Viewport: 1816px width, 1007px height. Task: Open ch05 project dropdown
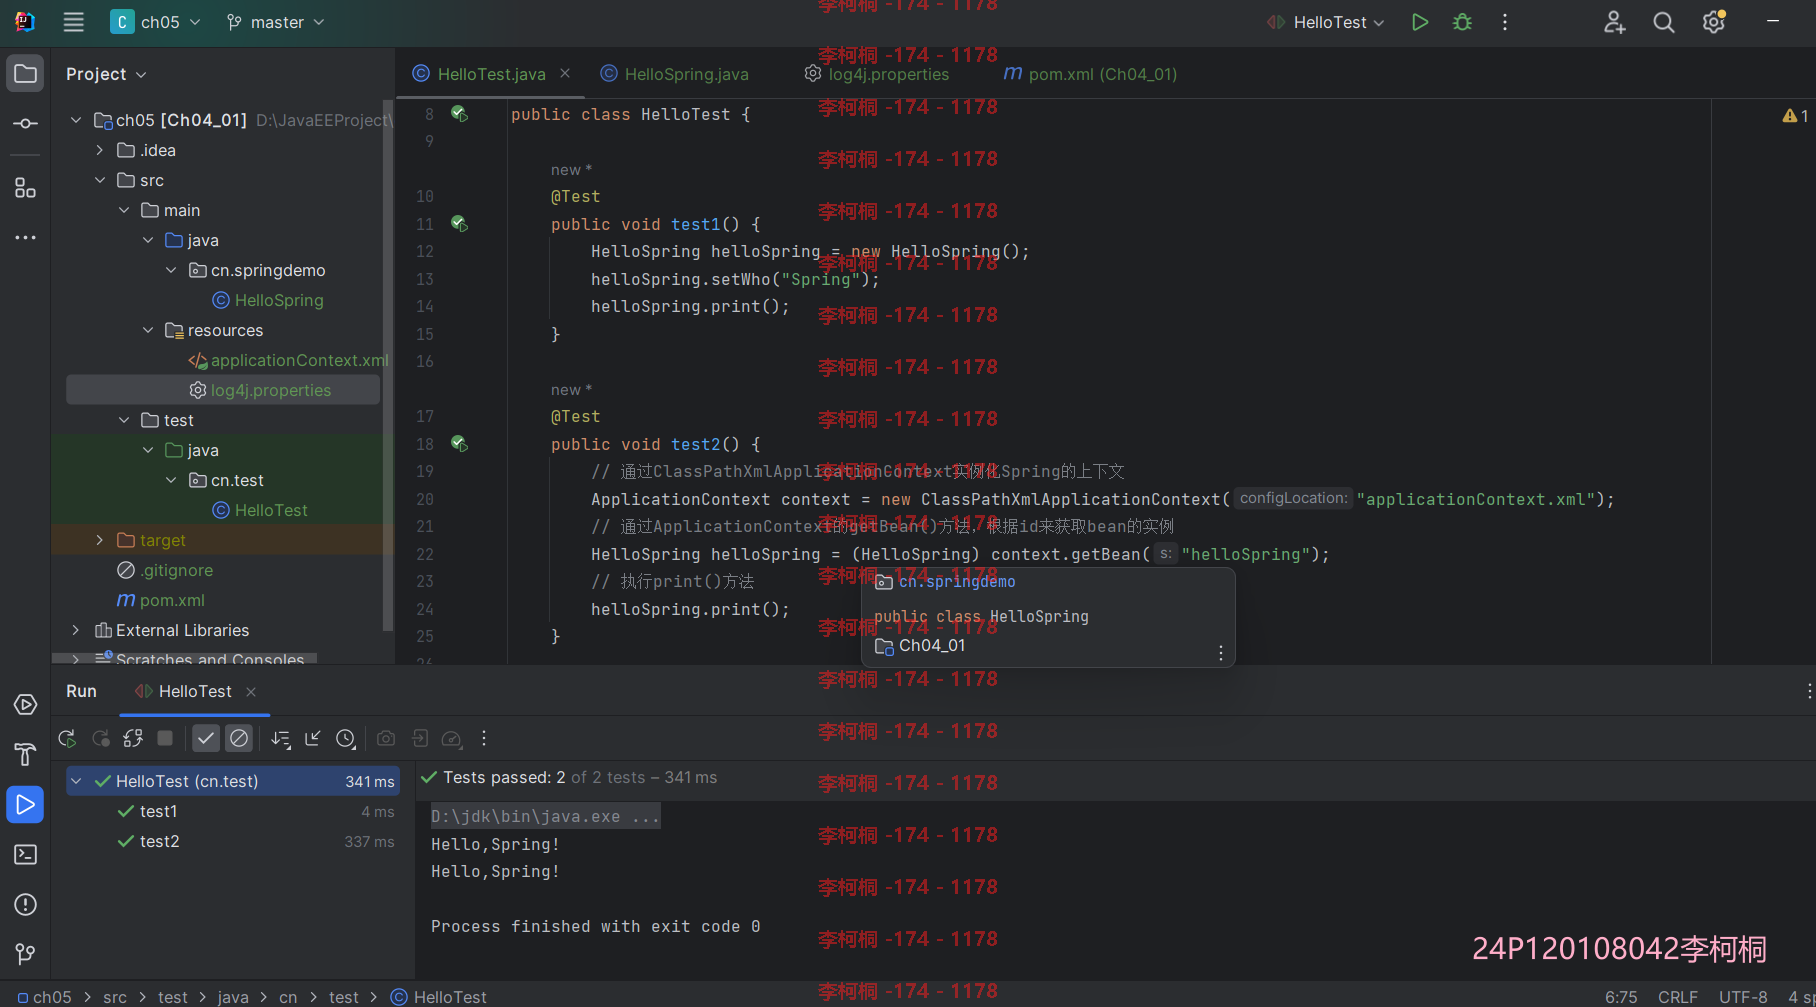156,22
